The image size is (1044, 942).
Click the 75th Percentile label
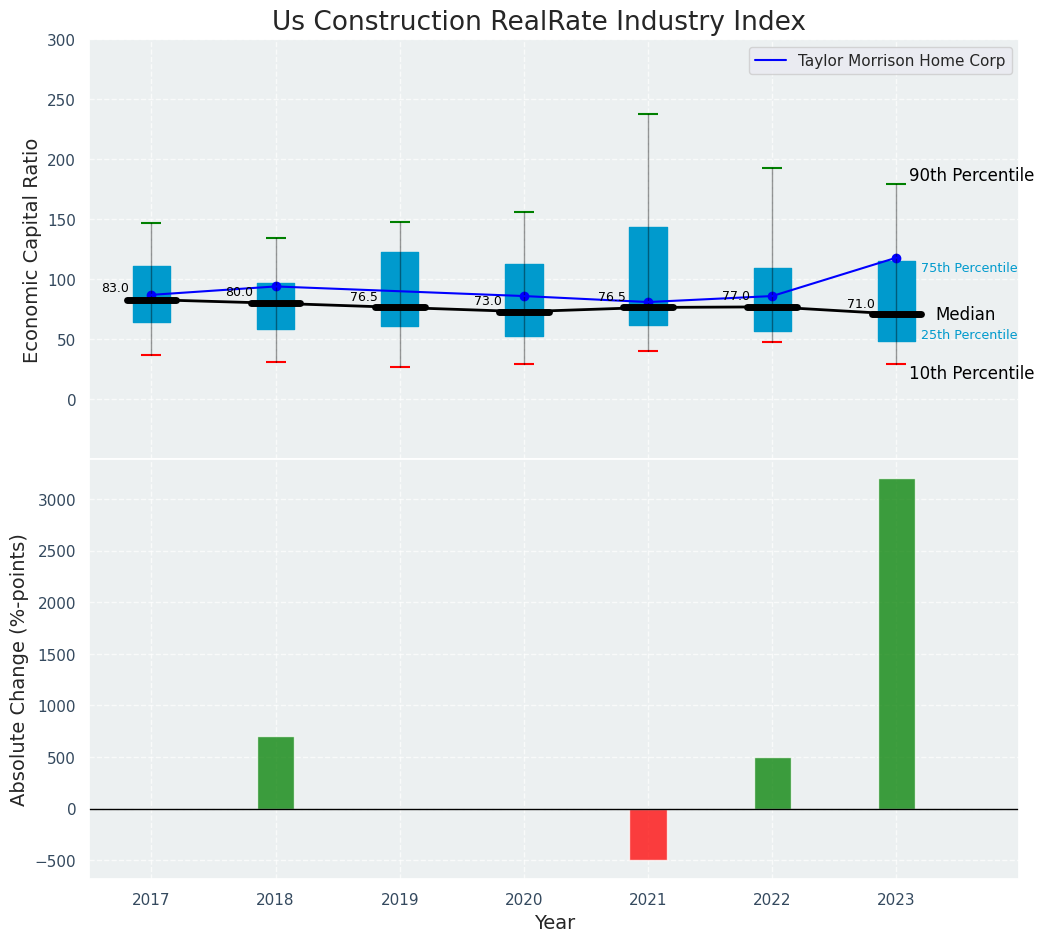pyautogui.click(x=968, y=268)
